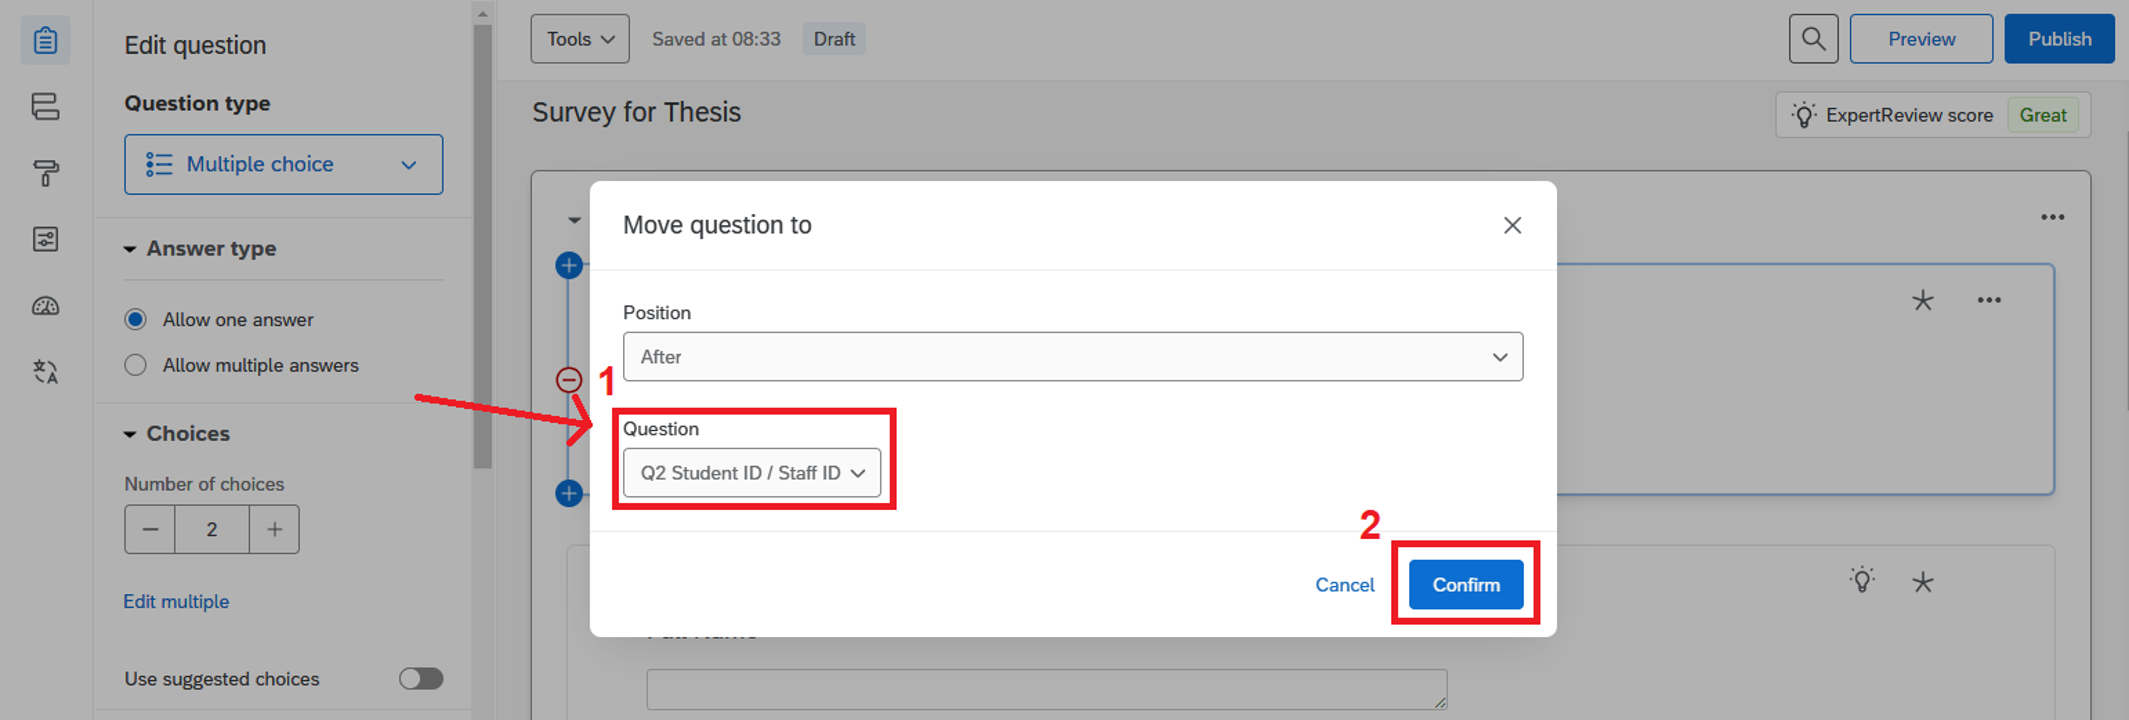2129x720 pixels.
Task: Open the Translations sidebar icon
Action: 45,372
